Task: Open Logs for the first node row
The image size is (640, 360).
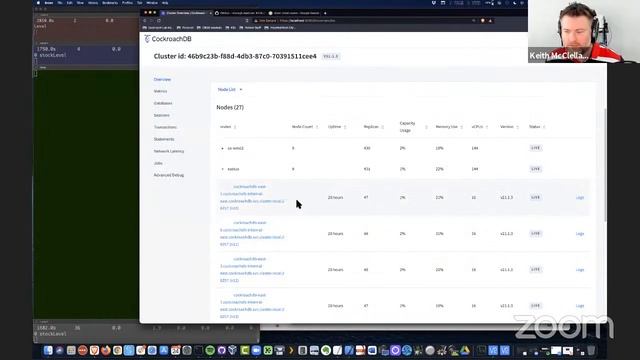Action: point(580,198)
